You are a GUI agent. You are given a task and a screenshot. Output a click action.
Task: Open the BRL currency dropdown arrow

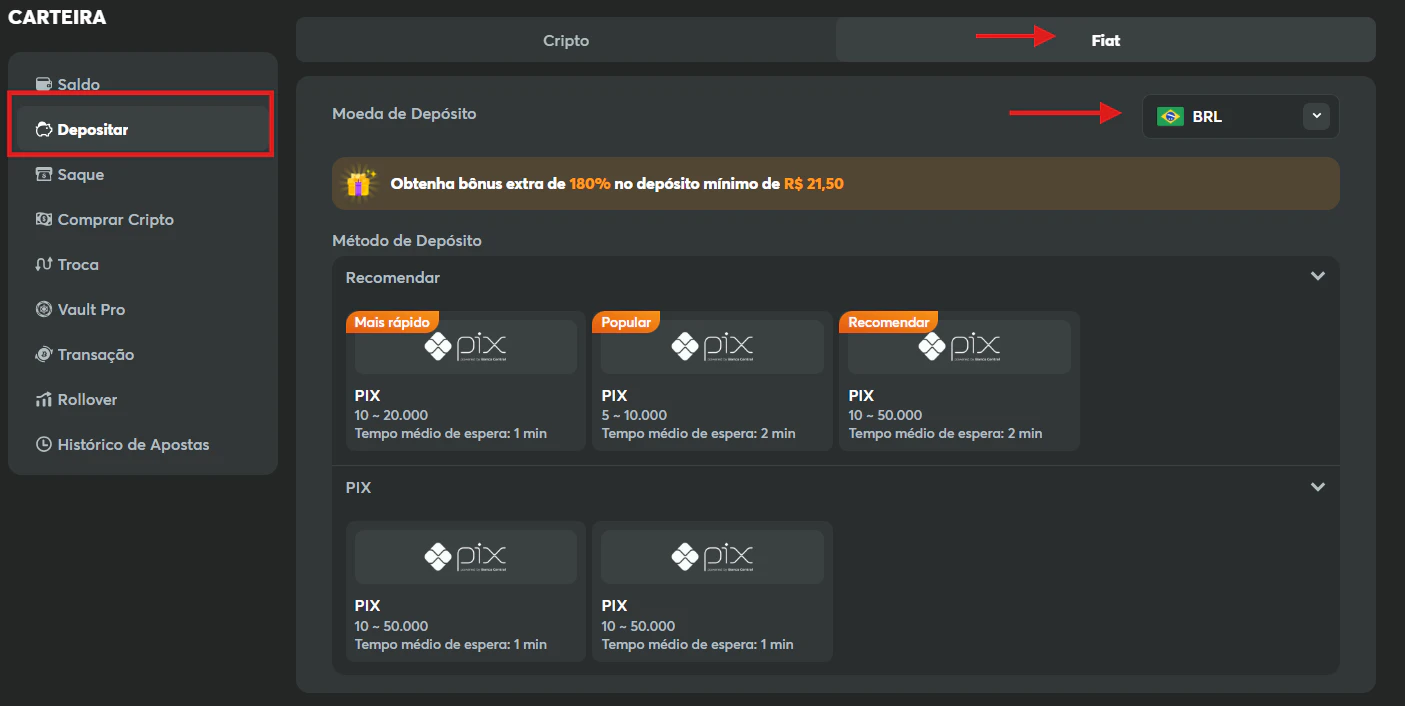pos(1317,117)
